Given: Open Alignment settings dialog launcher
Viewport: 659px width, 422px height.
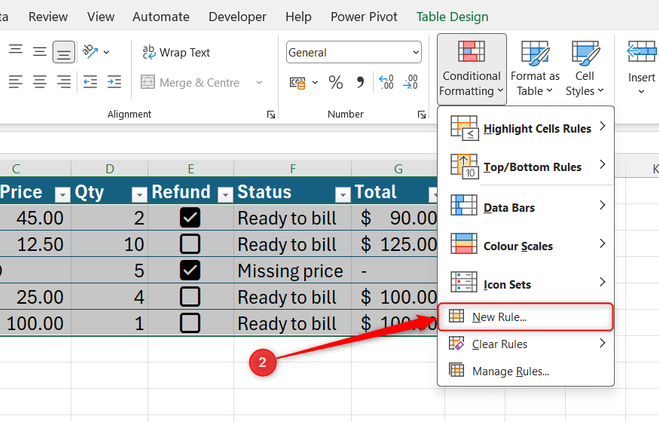Looking at the screenshot, I should click(271, 114).
